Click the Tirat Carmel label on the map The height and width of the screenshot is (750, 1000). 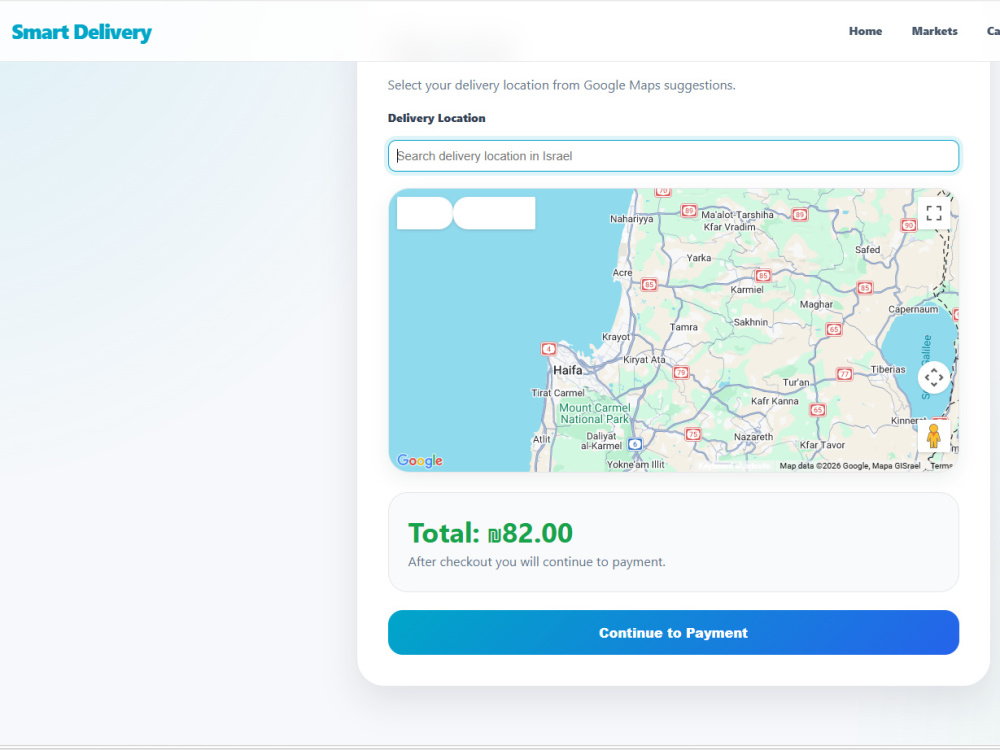pyautogui.click(x=558, y=393)
